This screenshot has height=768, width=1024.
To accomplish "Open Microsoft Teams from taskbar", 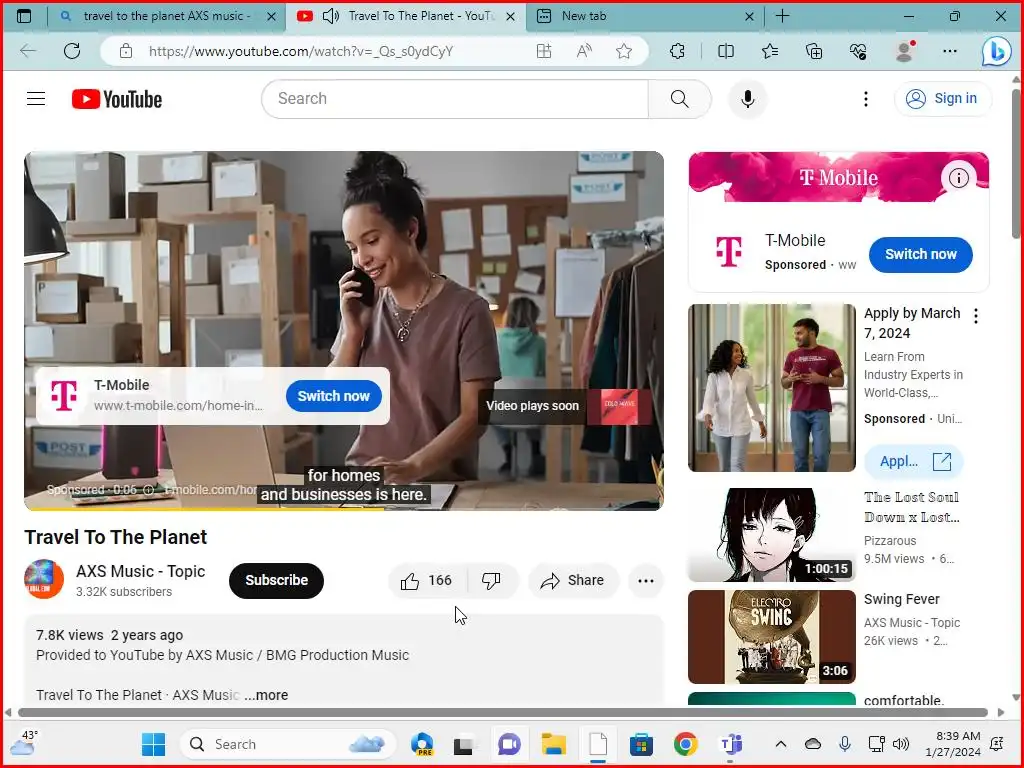I will tap(730, 744).
